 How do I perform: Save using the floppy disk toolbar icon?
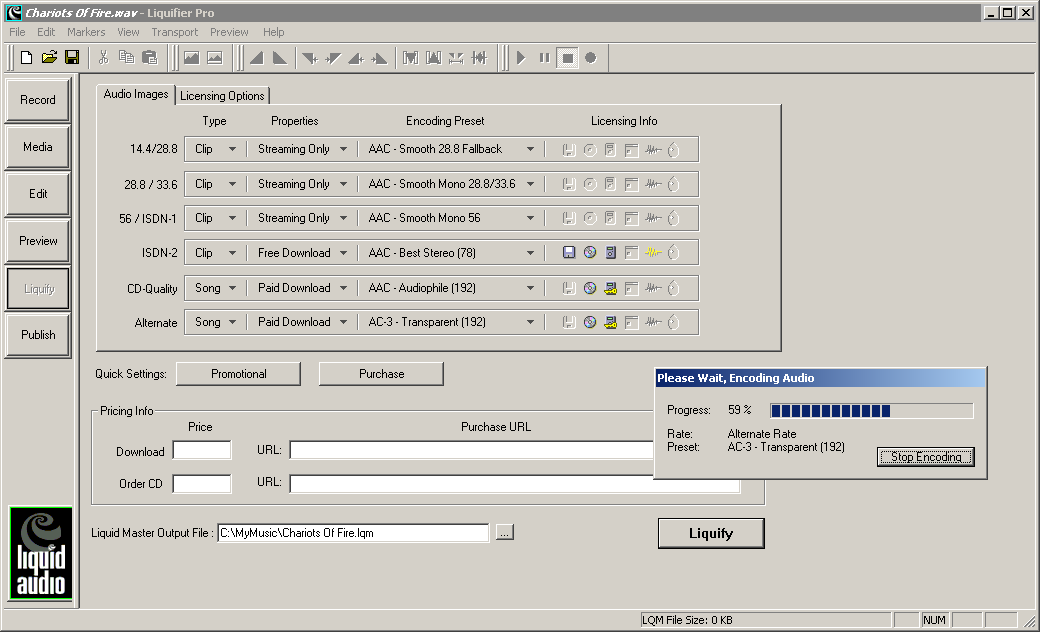[72, 58]
